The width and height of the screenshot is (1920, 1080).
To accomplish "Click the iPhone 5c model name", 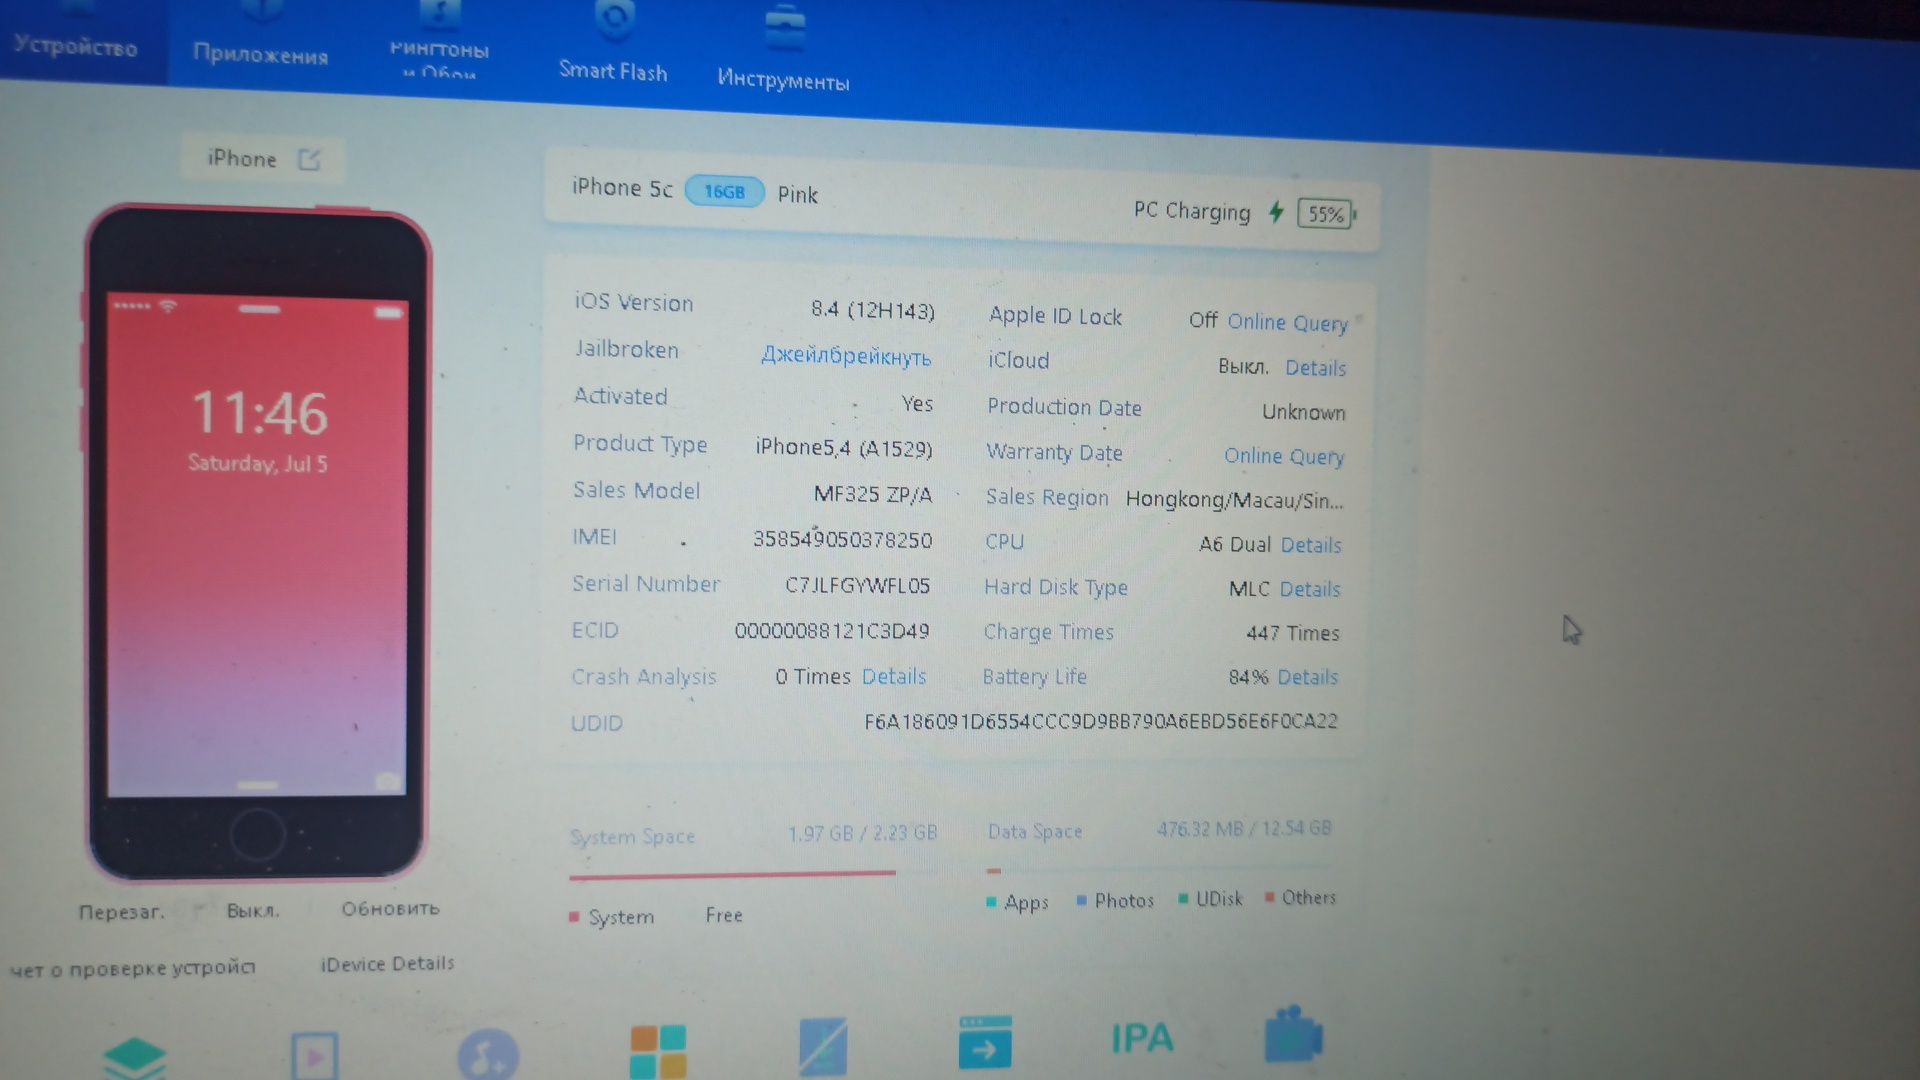I will pyautogui.click(x=622, y=188).
